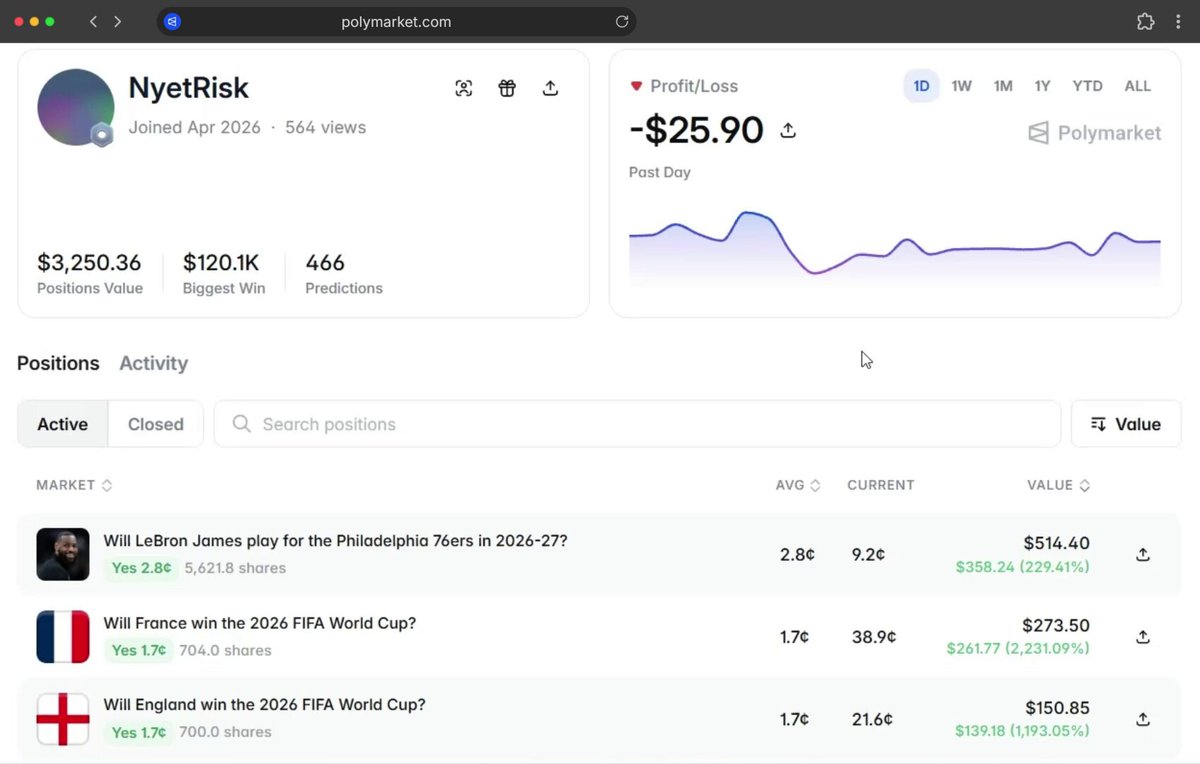1200x764 pixels.
Task: Open the Value sort dropdown
Action: pos(1126,424)
